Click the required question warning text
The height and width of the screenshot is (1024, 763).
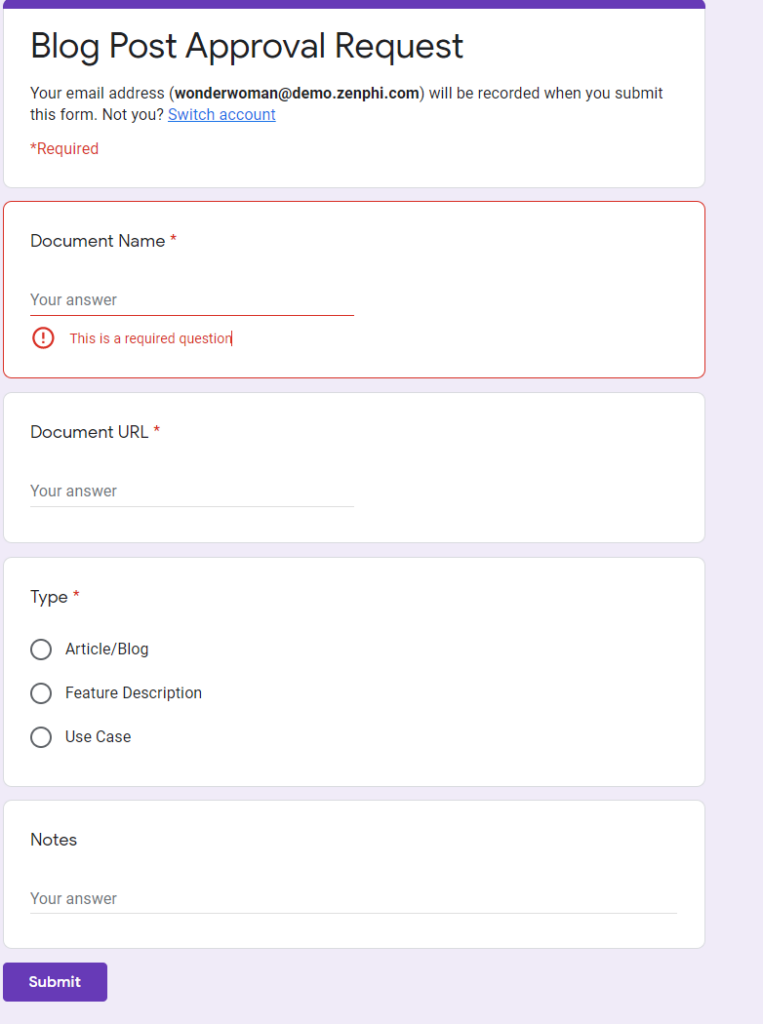[x=150, y=338]
